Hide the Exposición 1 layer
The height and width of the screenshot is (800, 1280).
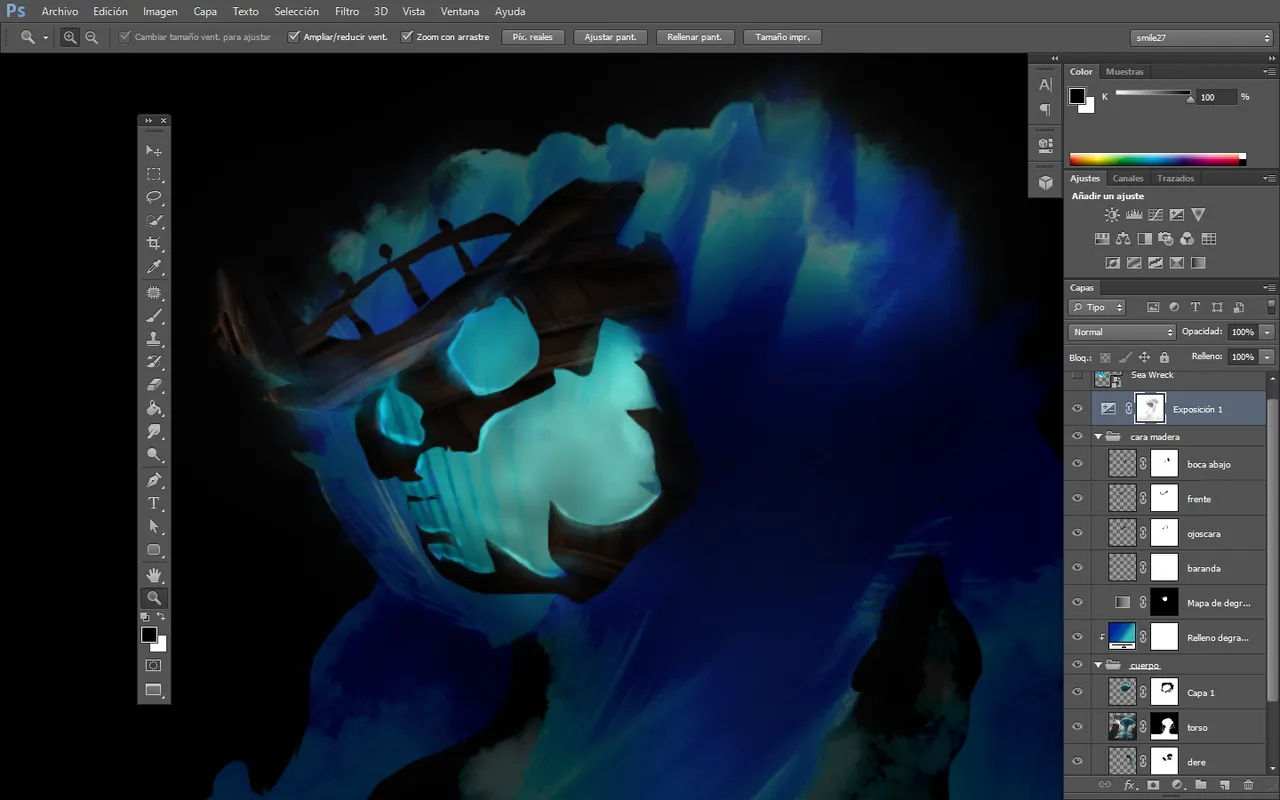(x=1077, y=408)
